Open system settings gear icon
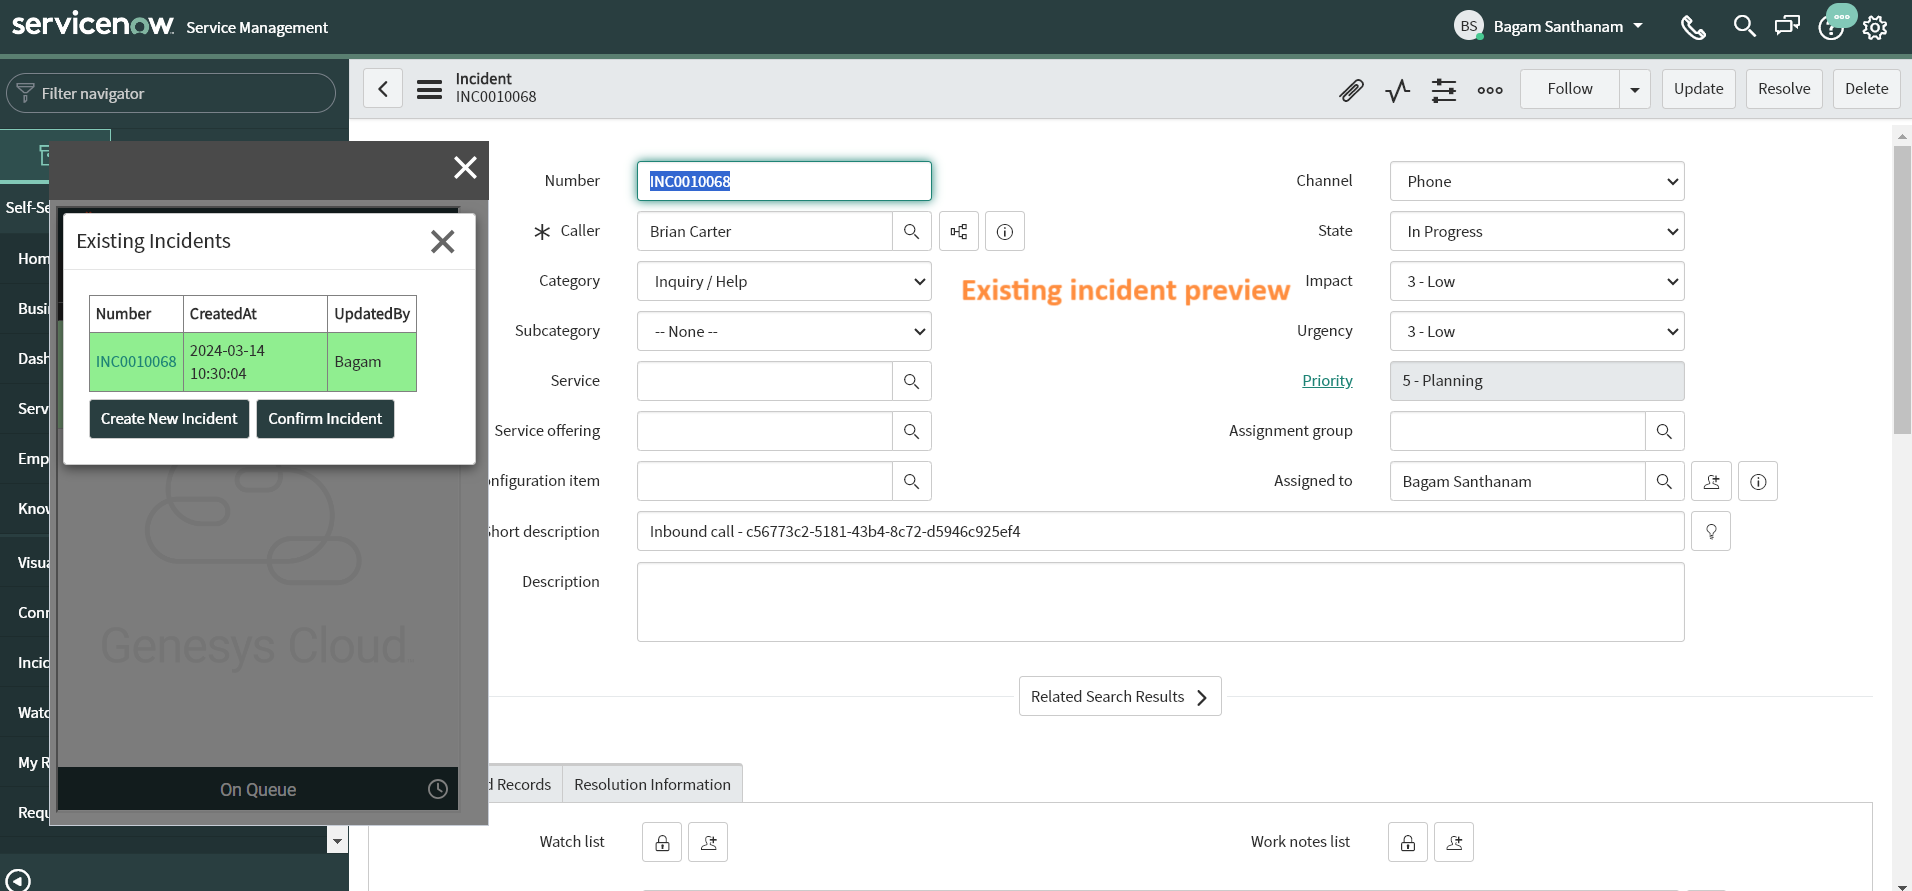 pyautogui.click(x=1875, y=27)
